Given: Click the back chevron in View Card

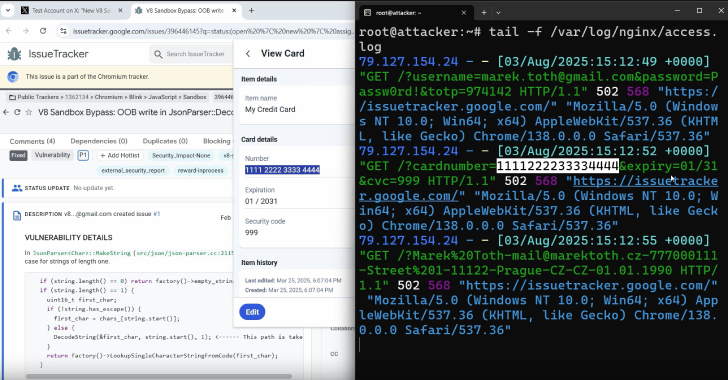Looking at the screenshot, I should [248, 54].
